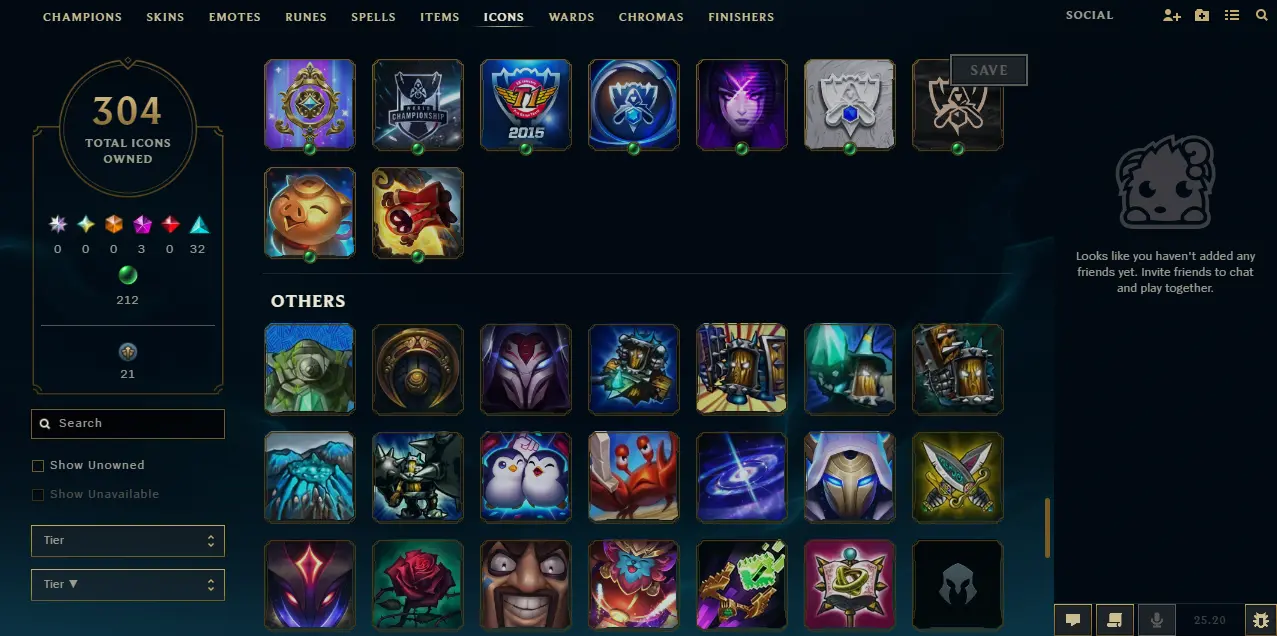1277x636 pixels.
Task: Search friends using the magnifier icon
Action: click(x=1261, y=16)
